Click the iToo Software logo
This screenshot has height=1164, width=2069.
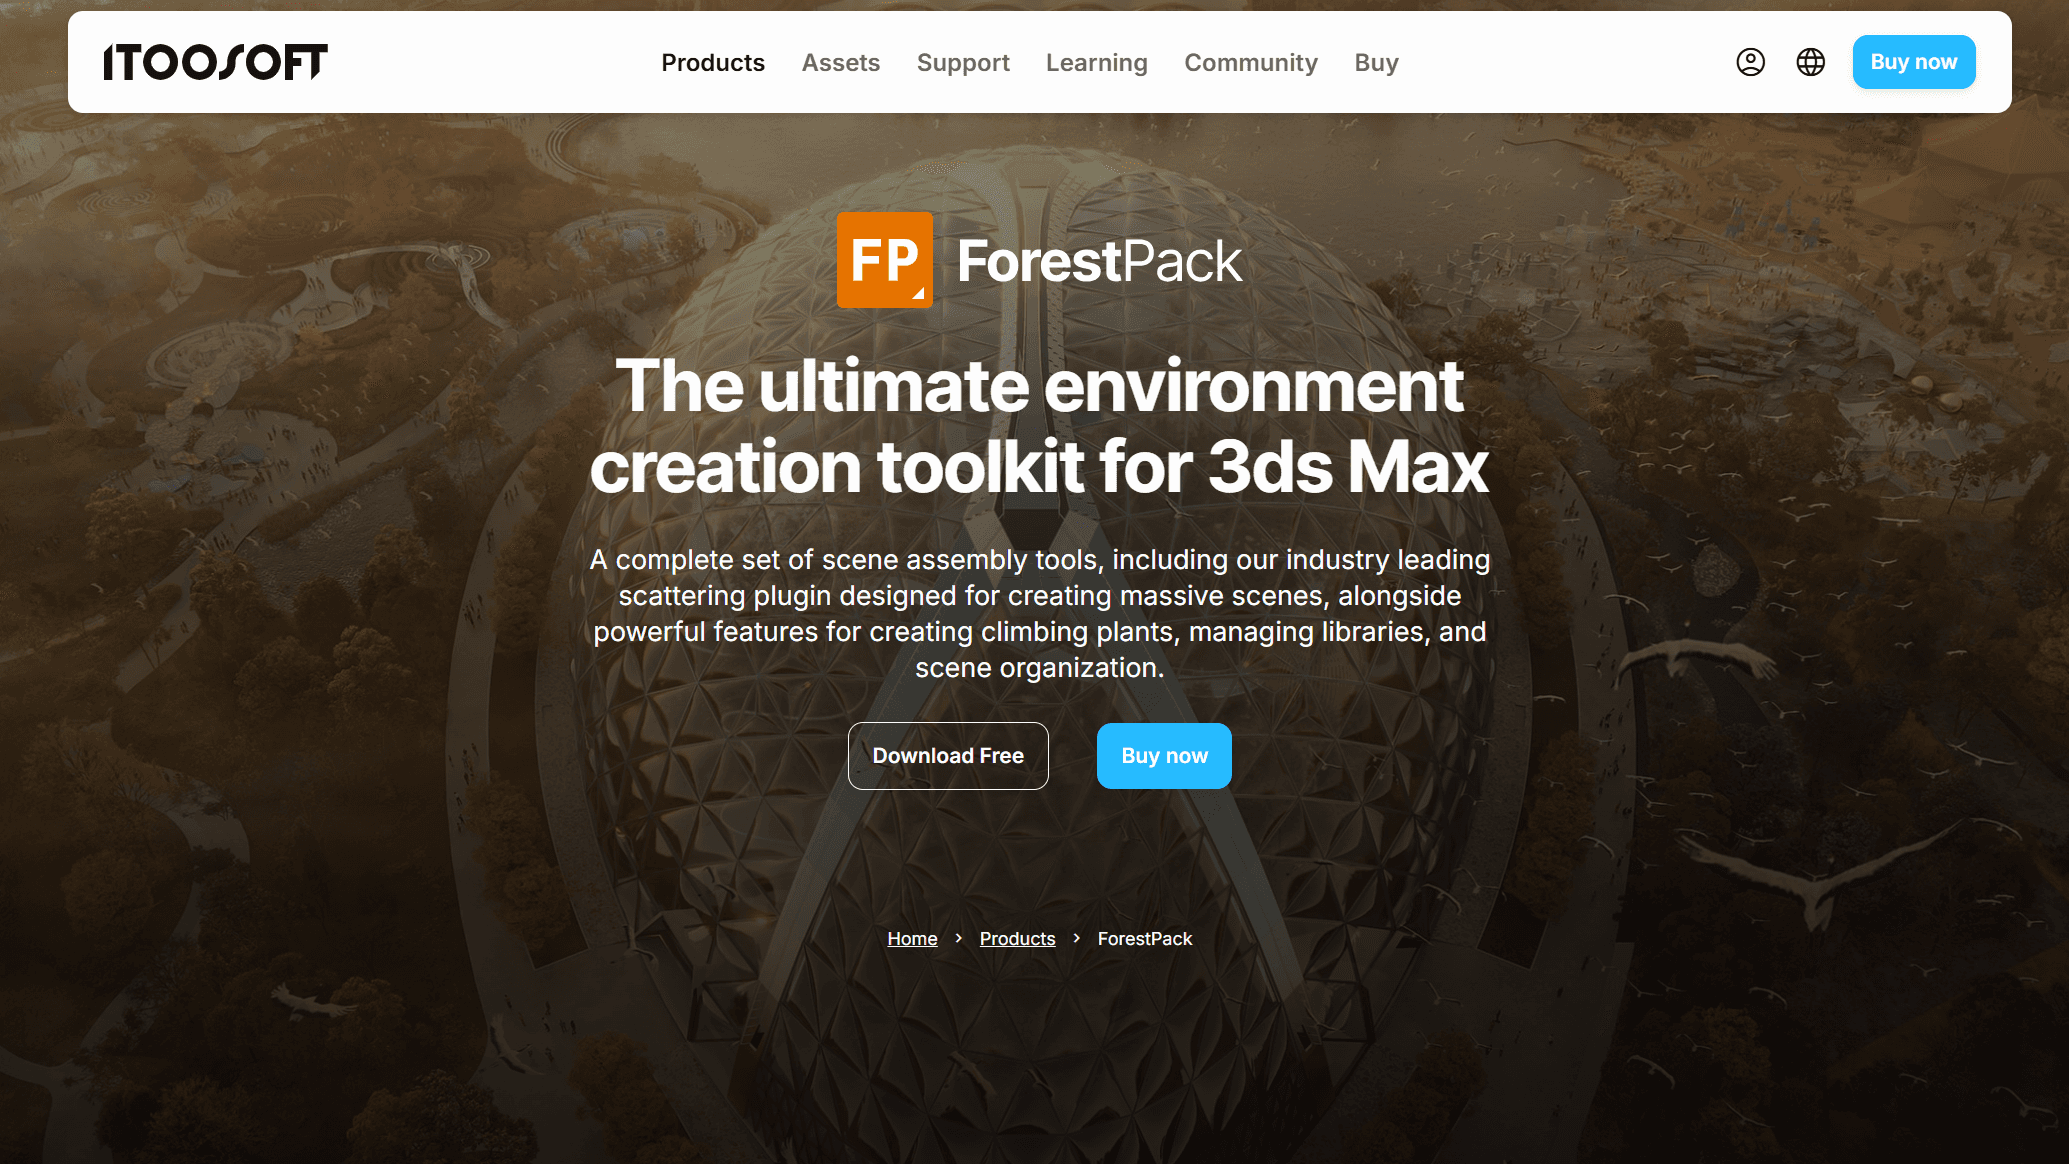coord(215,62)
